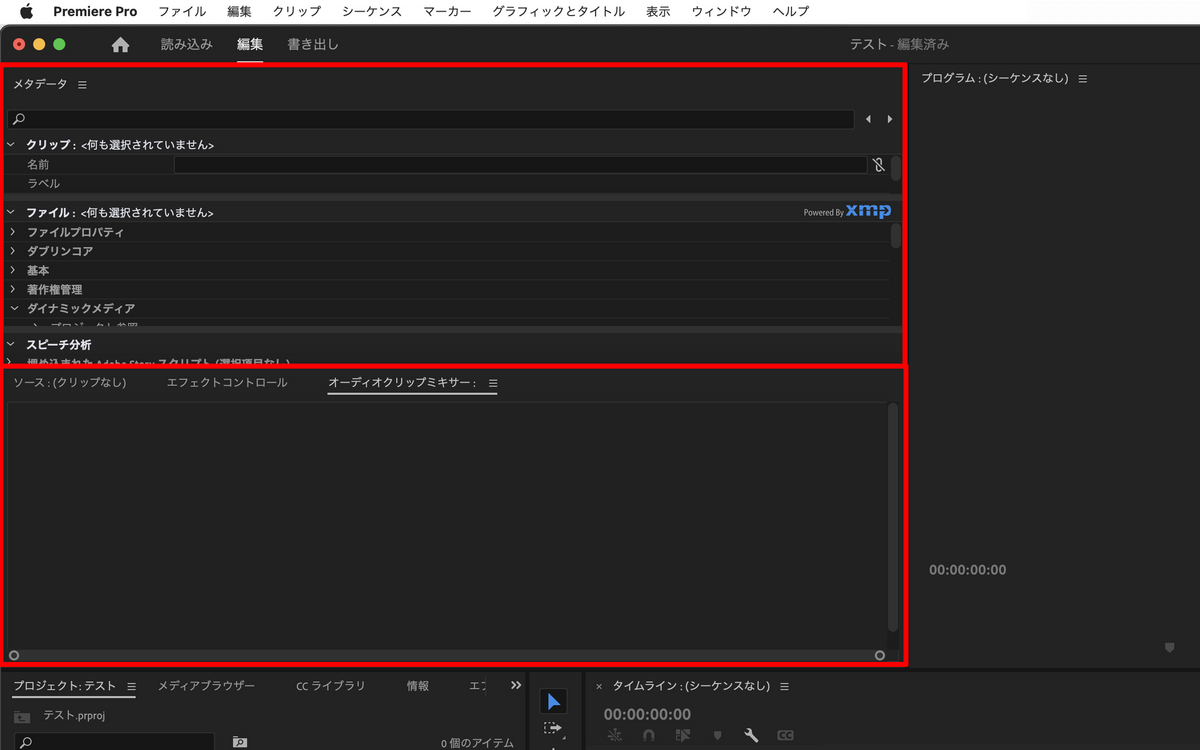Screen dimensions: 1200x750
Task: Click the ファイル section vertical scrollbar
Action: point(896,236)
